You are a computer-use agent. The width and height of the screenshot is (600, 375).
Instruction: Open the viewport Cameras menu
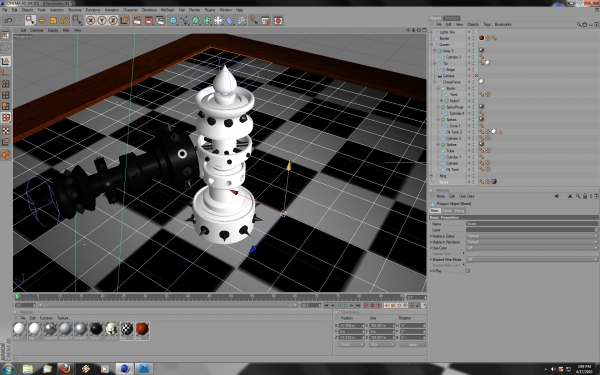(x=37, y=30)
